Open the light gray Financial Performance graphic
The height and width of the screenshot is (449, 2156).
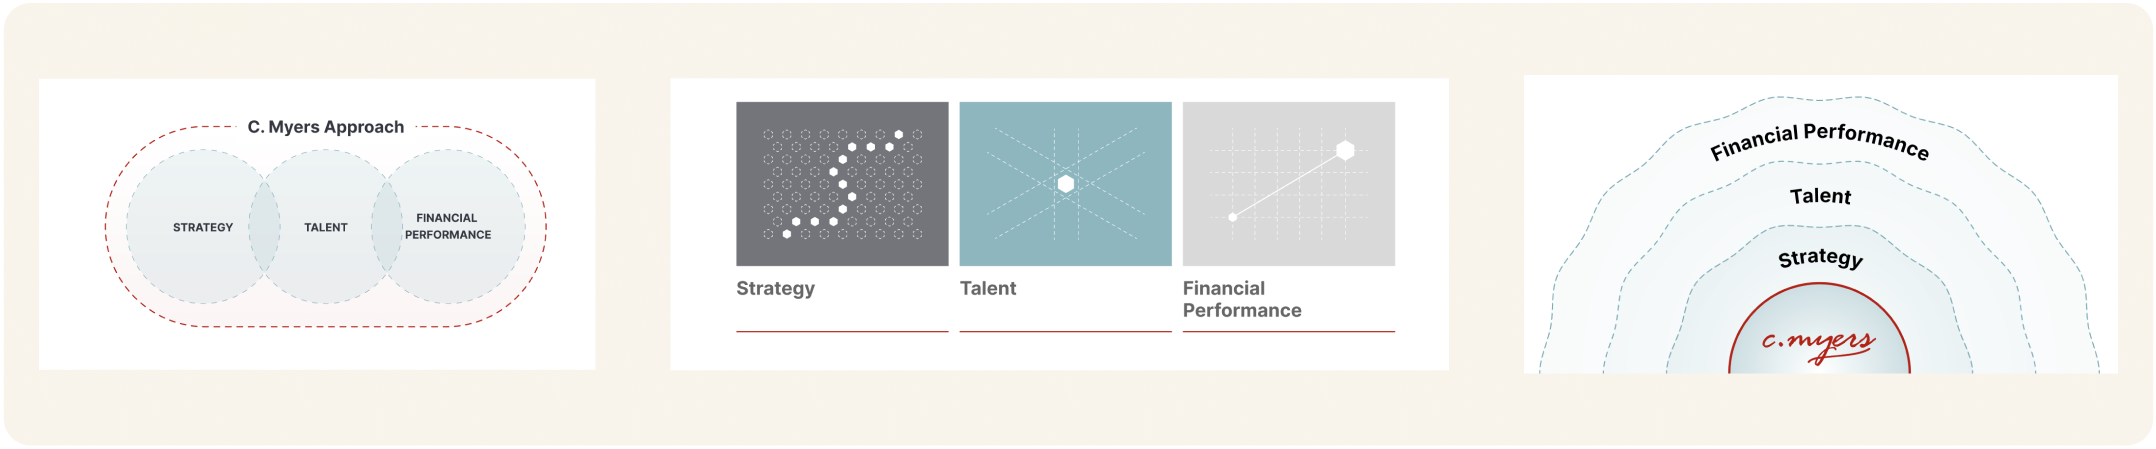coord(1289,184)
